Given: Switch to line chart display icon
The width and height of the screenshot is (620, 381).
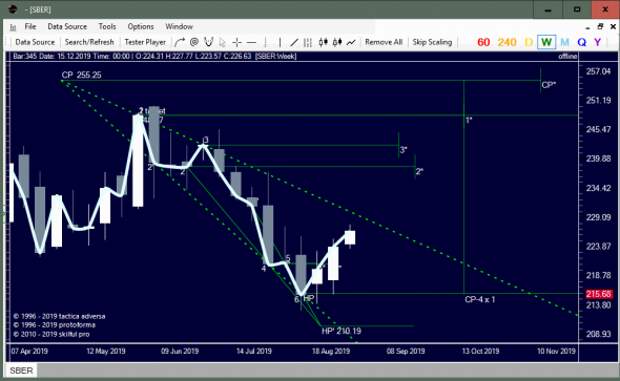Looking at the screenshot, I should pos(351,42).
